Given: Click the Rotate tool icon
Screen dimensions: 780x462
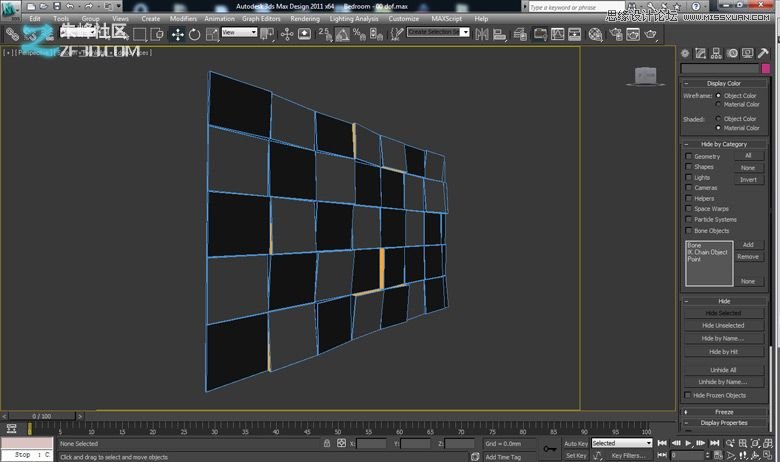Looking at the screenshot, I should pos(195,33).
